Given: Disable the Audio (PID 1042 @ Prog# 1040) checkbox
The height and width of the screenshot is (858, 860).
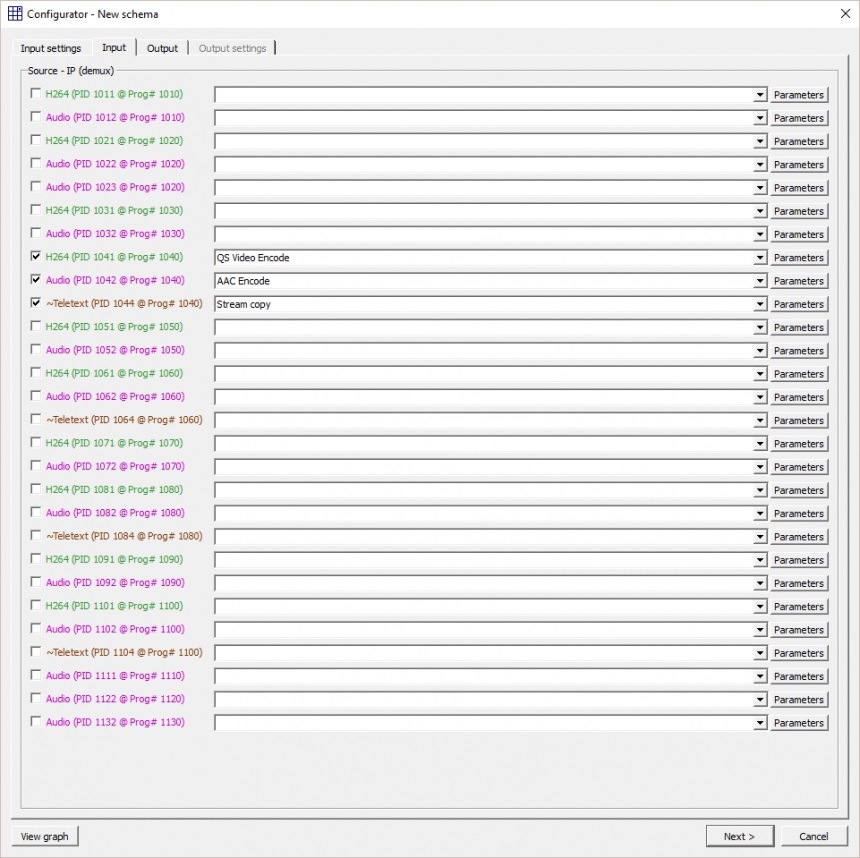Looking at the screenshot, I should 36,280.
